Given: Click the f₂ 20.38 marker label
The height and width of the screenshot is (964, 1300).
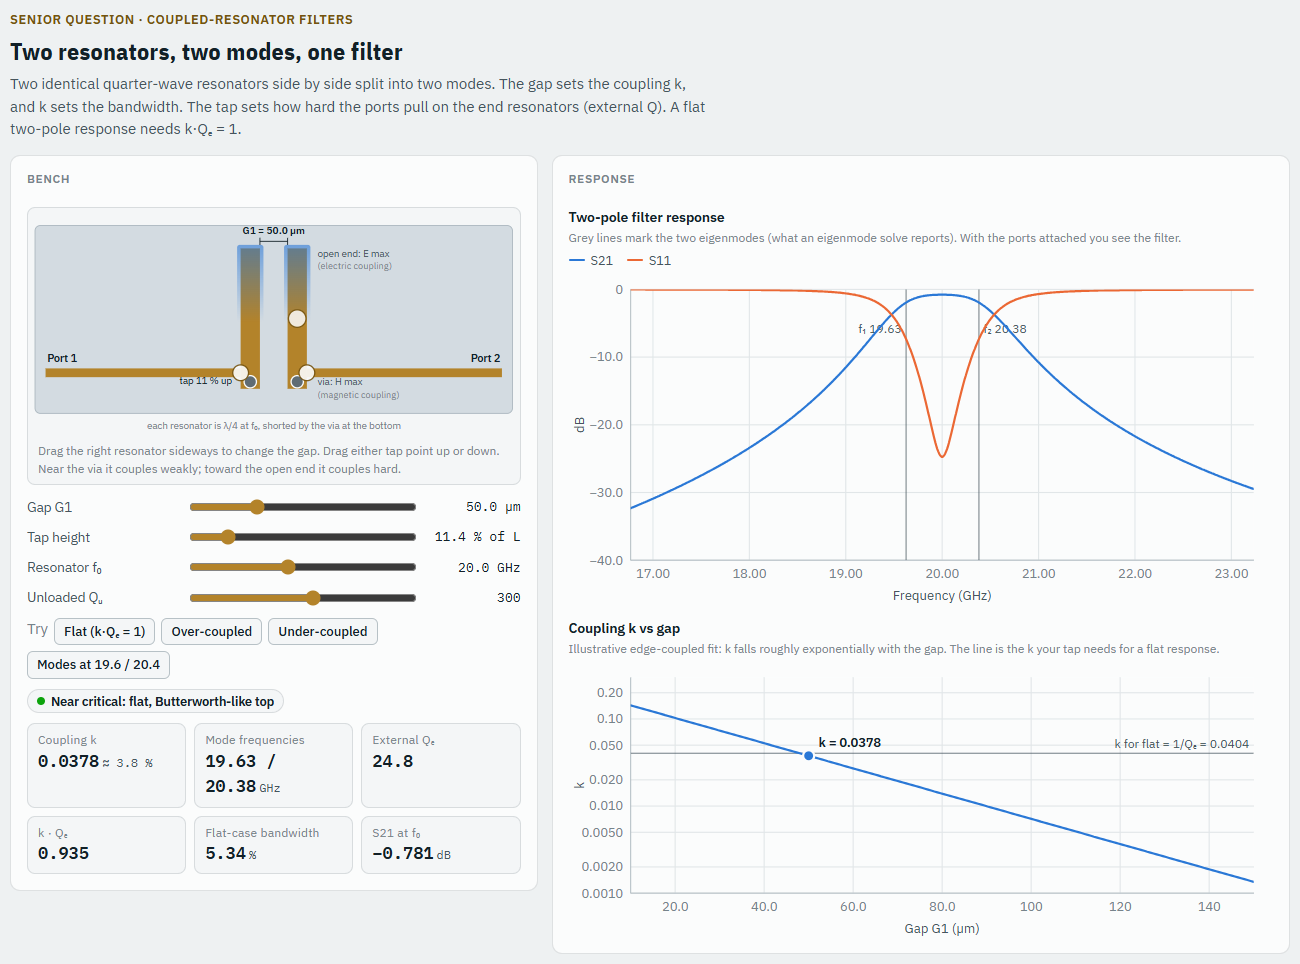Looking at the screenshot, I should [x=1004, y=329].
